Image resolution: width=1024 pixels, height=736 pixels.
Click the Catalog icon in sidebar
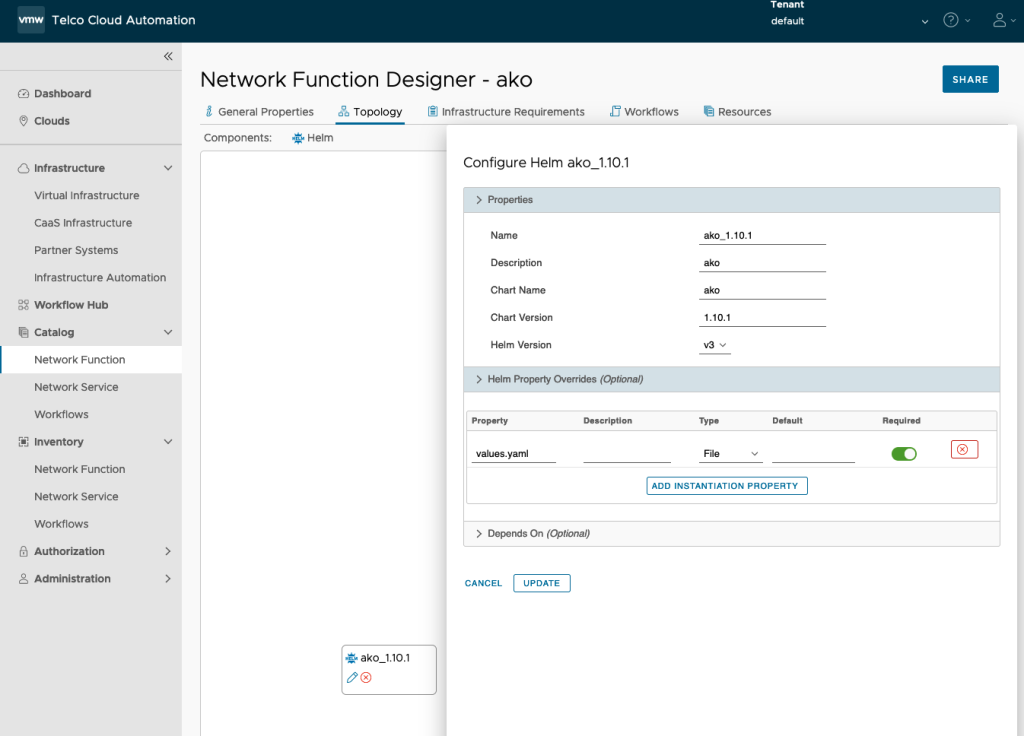pos(24,332)
